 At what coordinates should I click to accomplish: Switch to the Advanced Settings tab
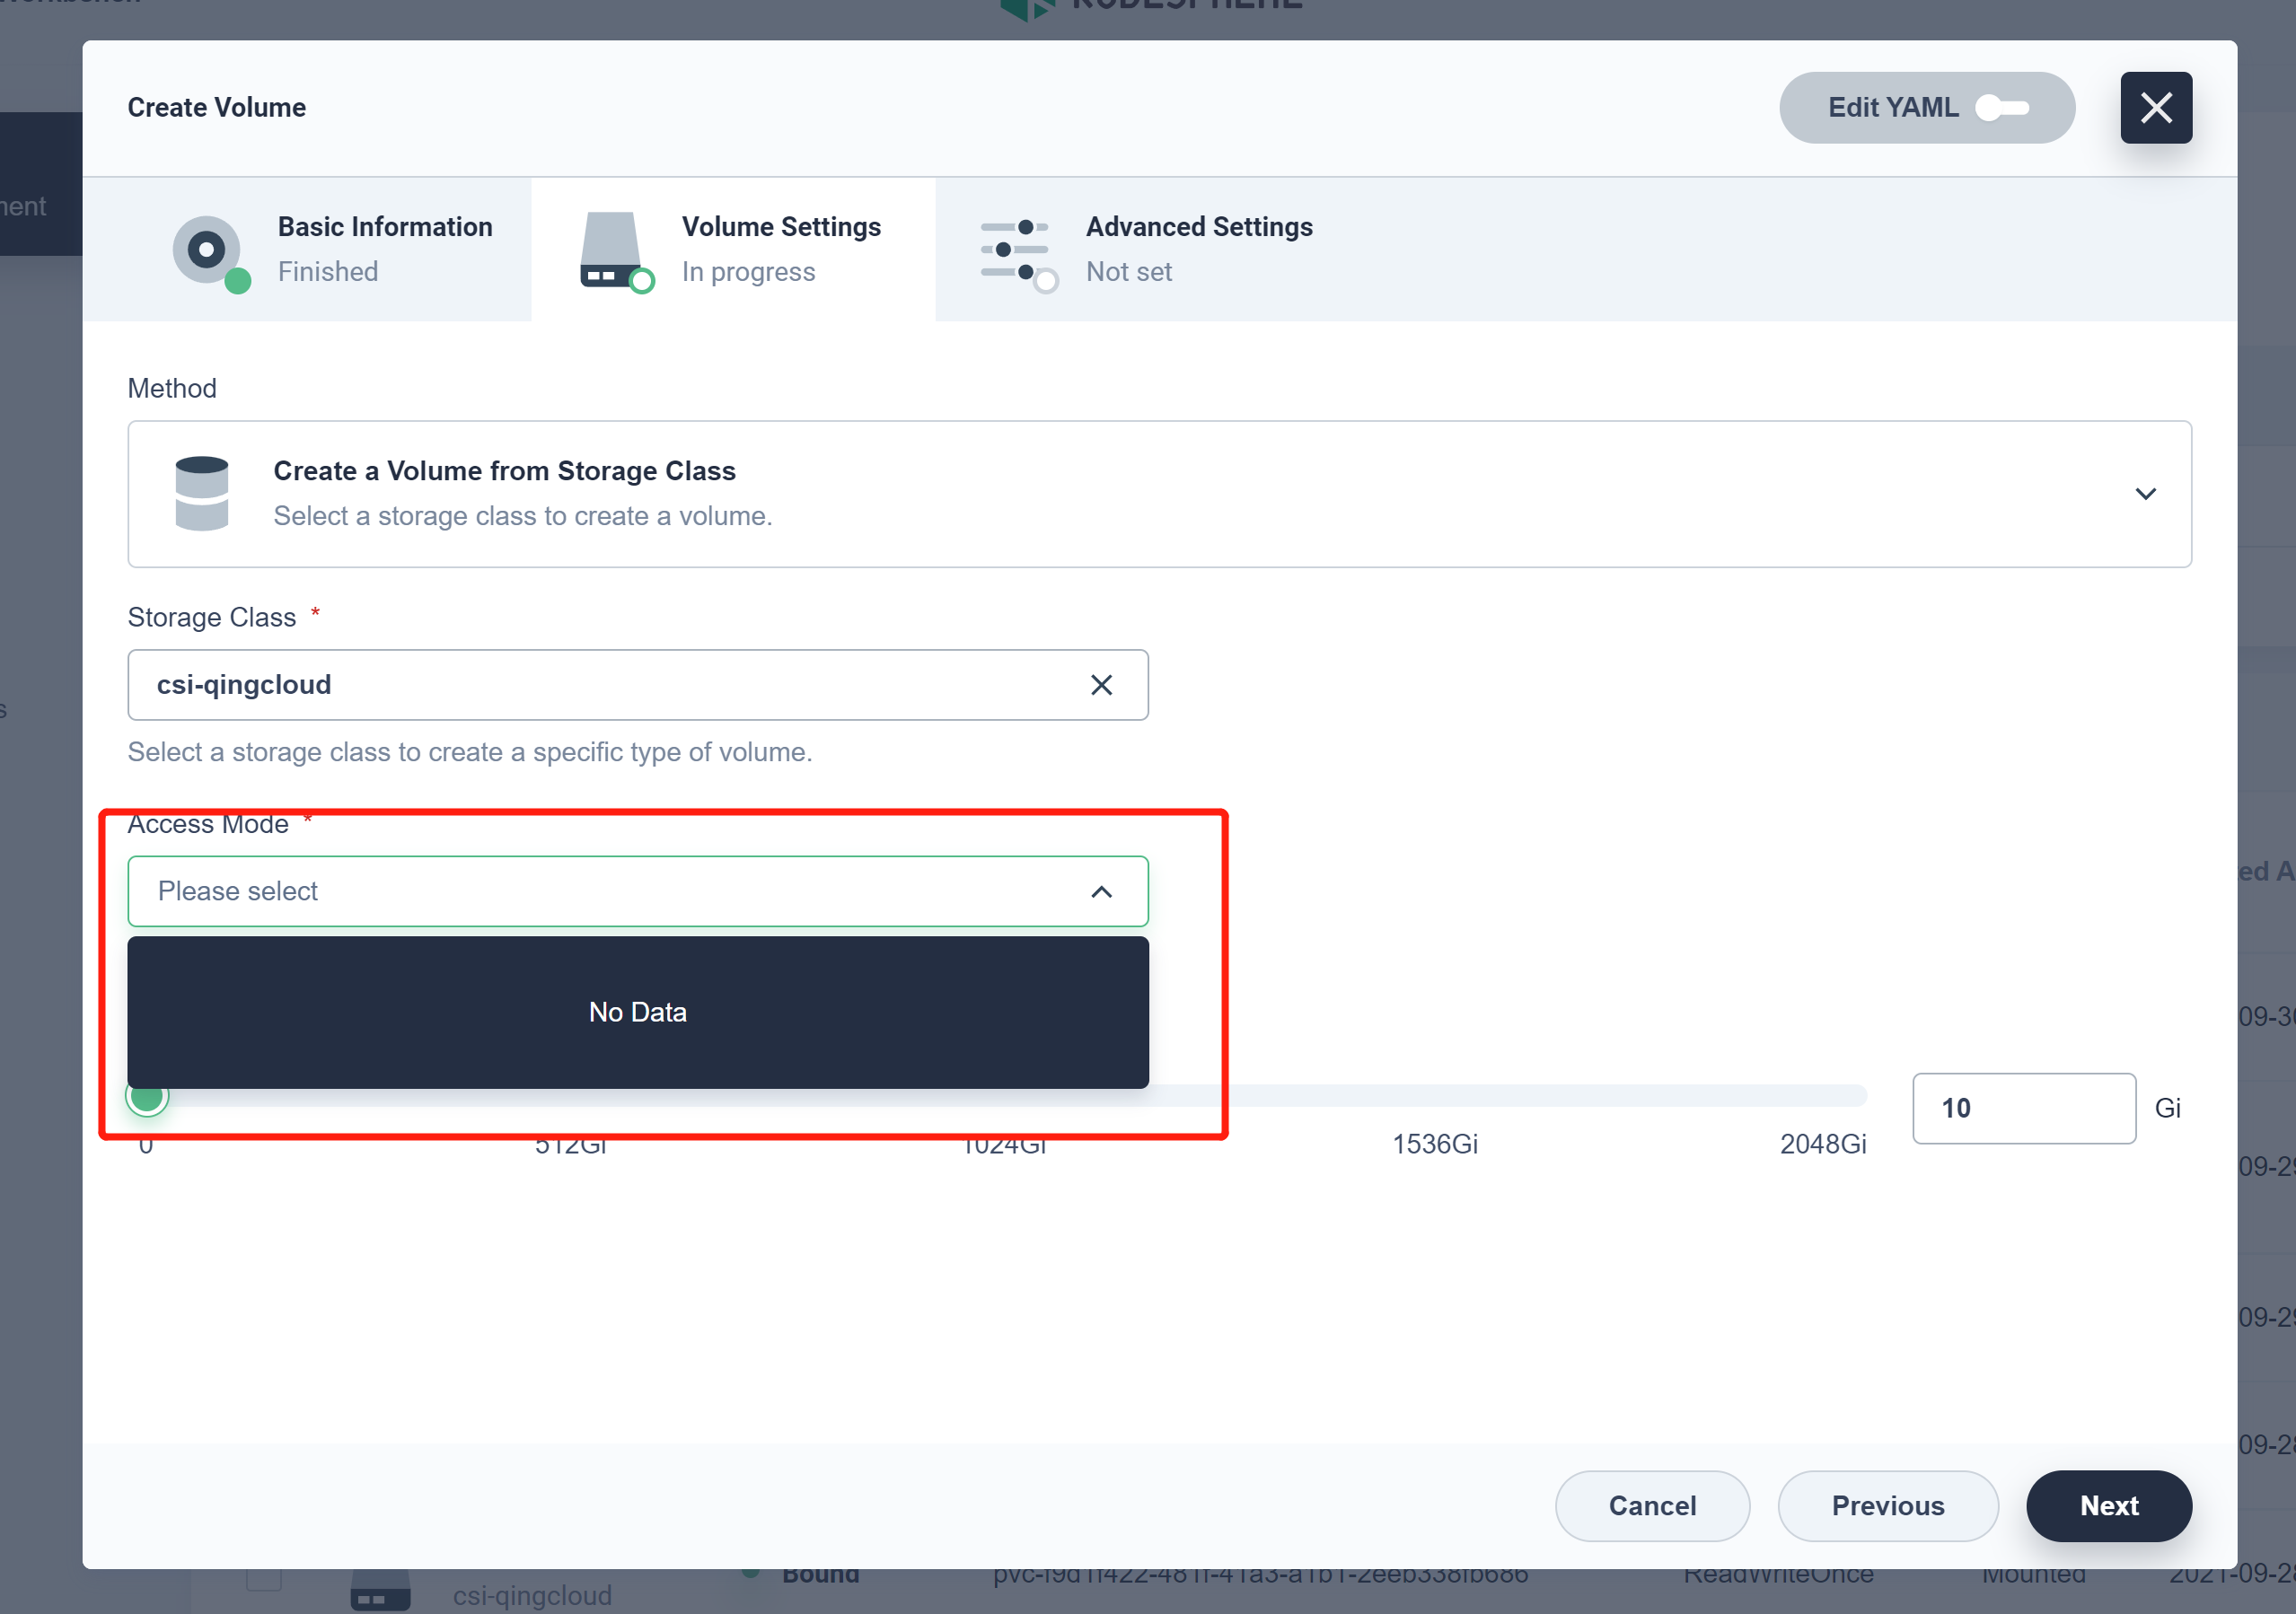(x=1199, y=248)
